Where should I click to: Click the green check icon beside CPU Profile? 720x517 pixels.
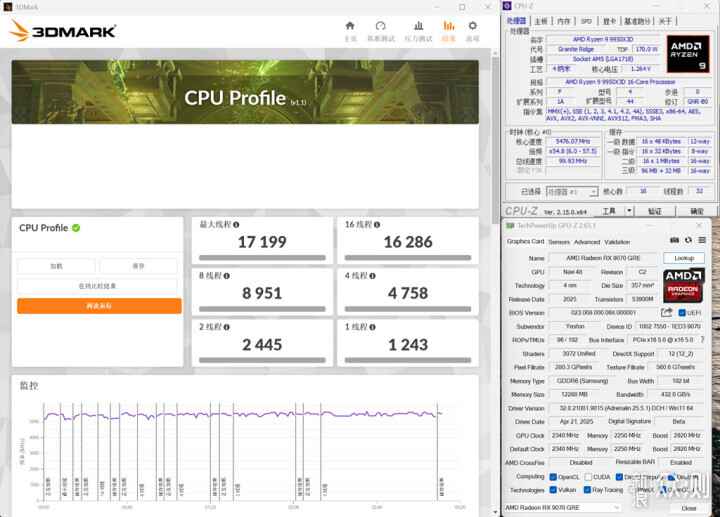point(76,228)
